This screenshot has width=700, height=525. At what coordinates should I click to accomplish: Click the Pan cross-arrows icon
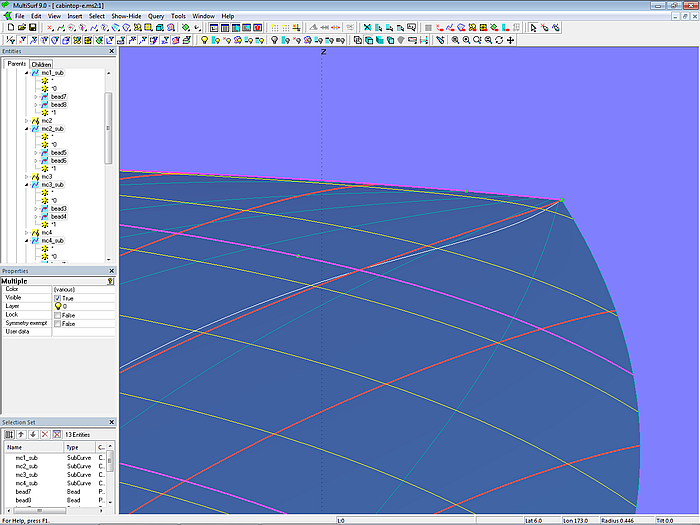pos(511,40)
